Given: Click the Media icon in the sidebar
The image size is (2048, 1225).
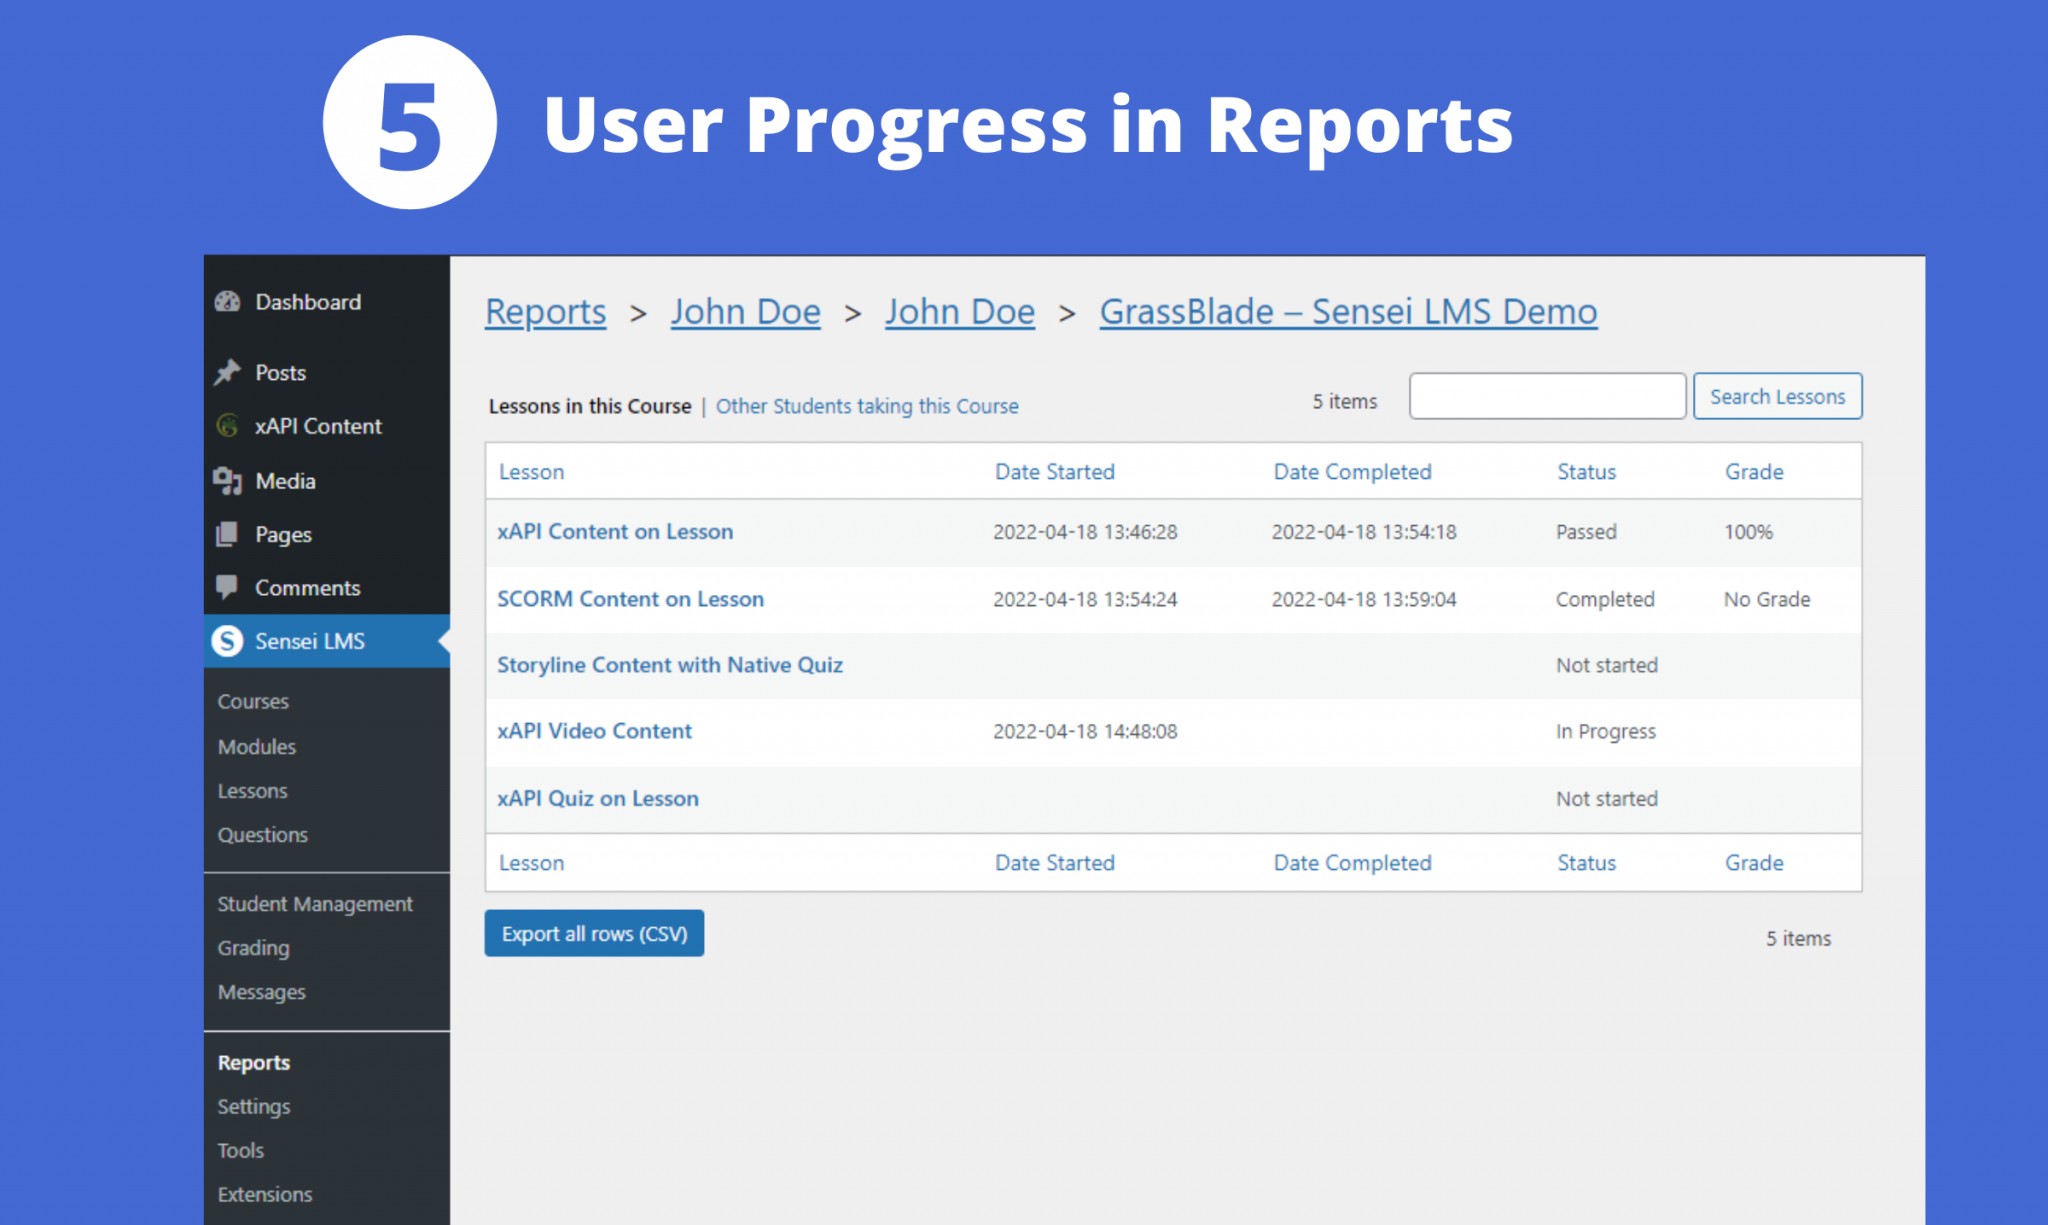Looking at the screenshot, I should 228,481.
